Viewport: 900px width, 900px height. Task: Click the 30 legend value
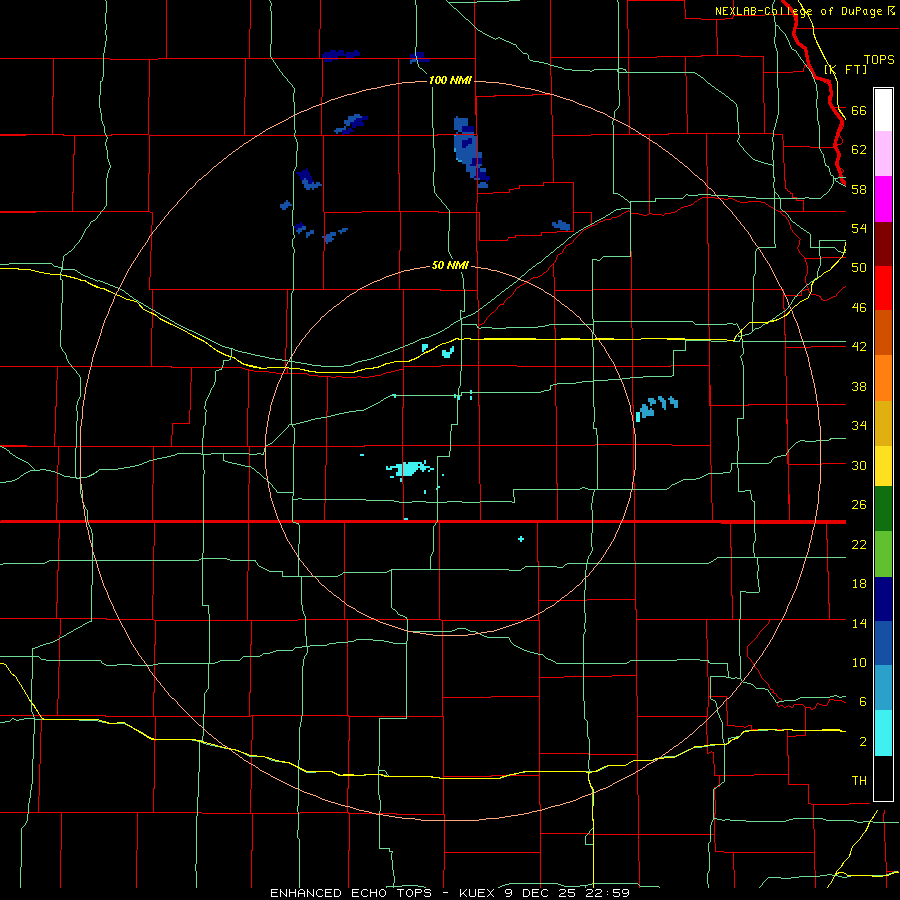coord(859,465)
